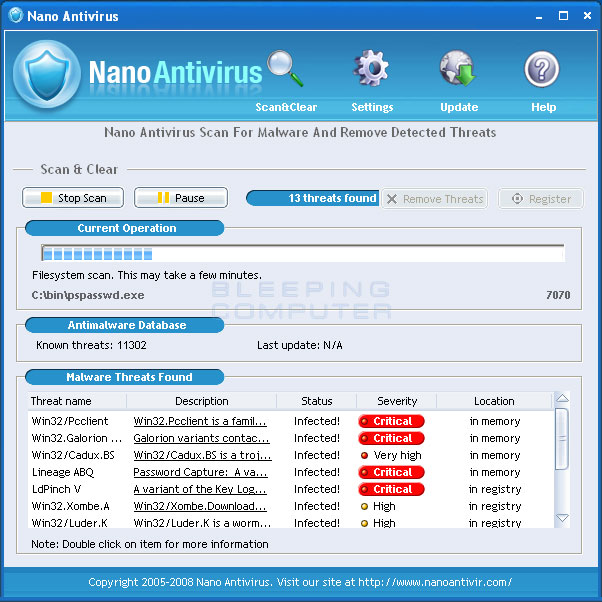This screenshot has width=602, height=602.
Task: Sort by Description column header
Action: click(x=202, y=401)
